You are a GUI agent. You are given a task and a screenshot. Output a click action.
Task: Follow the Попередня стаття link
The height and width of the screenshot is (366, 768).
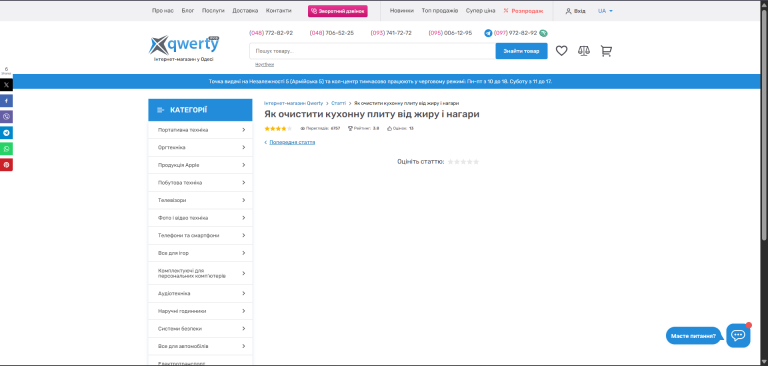coord(292,143)
